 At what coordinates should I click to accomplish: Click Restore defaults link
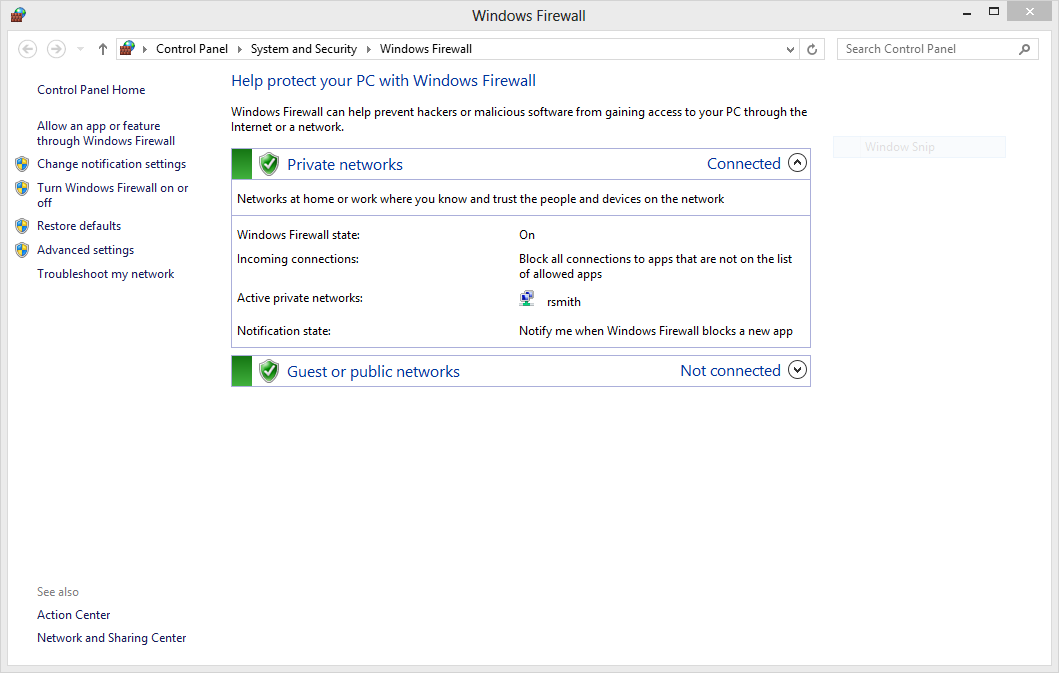coord(79,226)
